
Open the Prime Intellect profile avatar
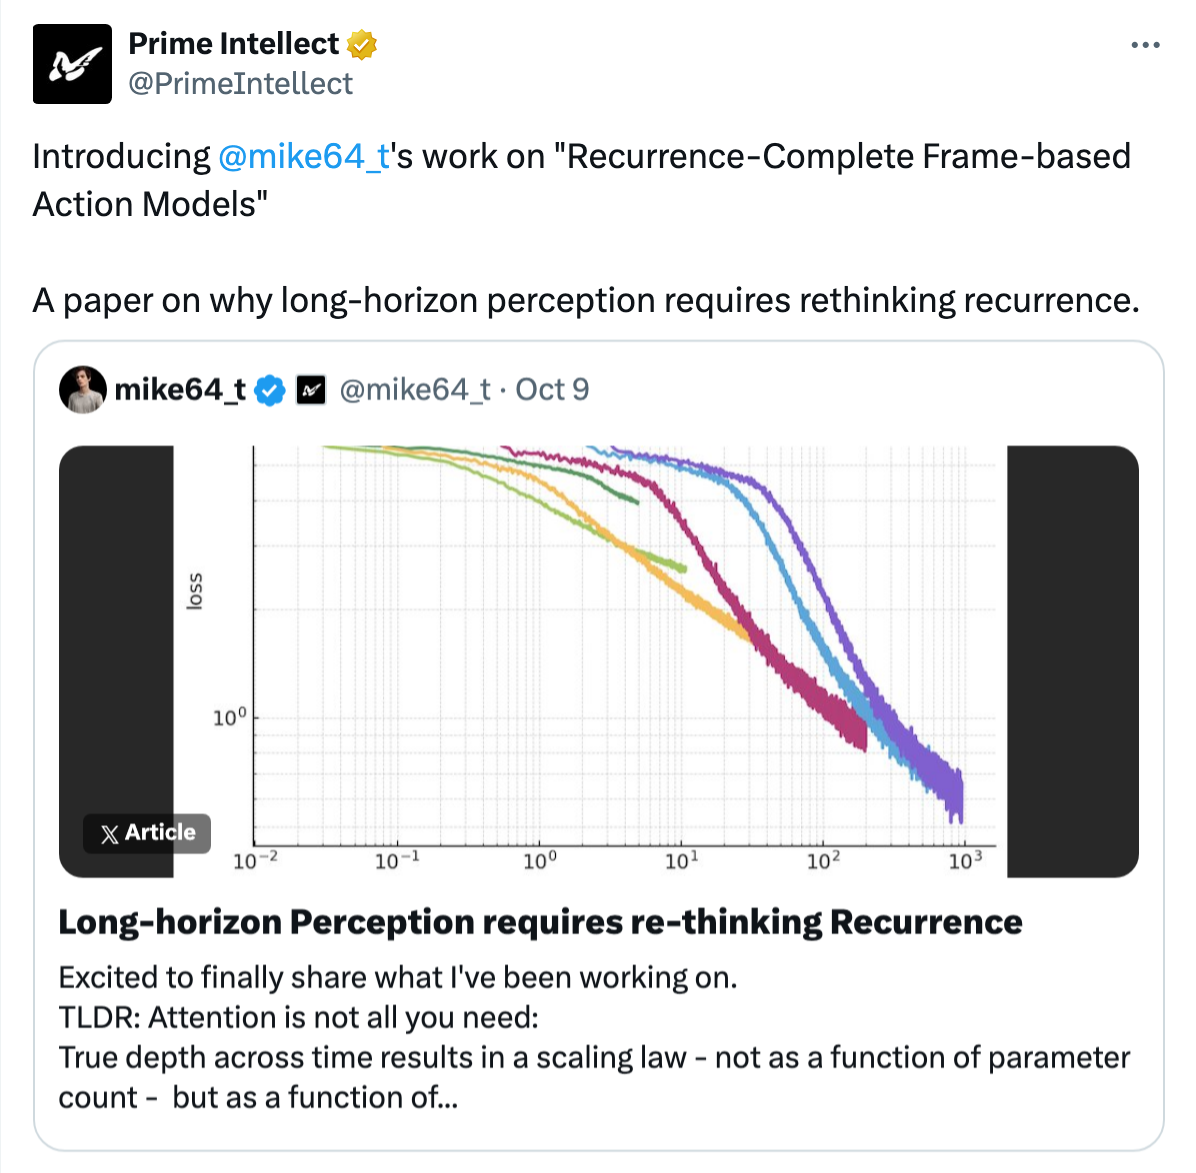click(x=72, y=64)
